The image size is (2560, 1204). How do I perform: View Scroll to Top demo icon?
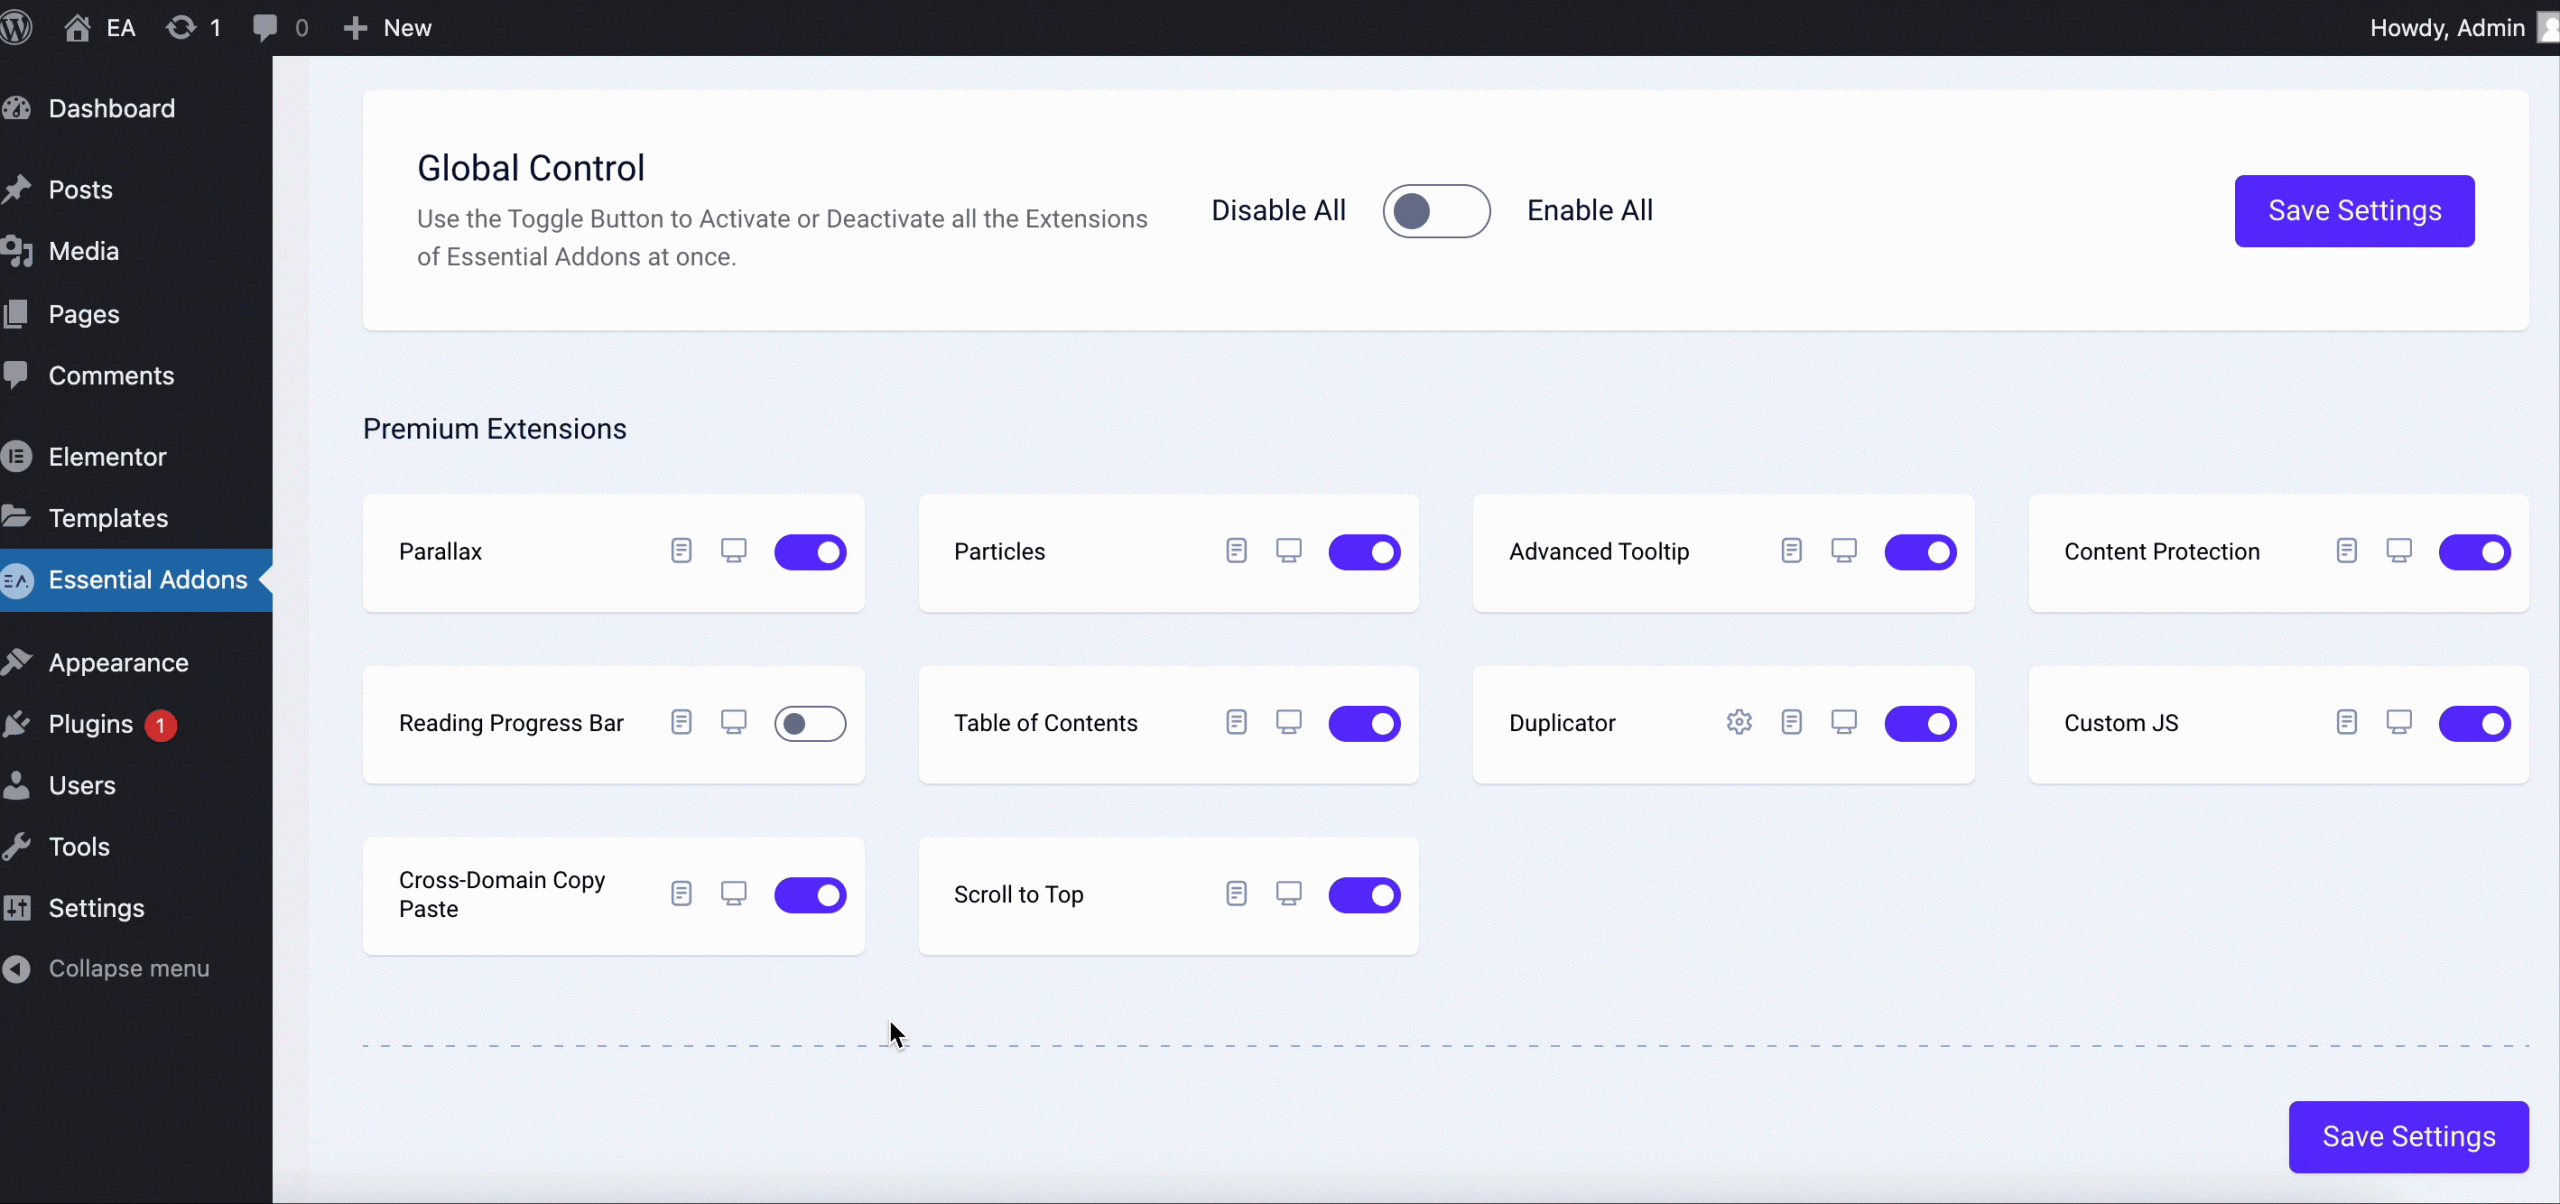coord(1289,894)
